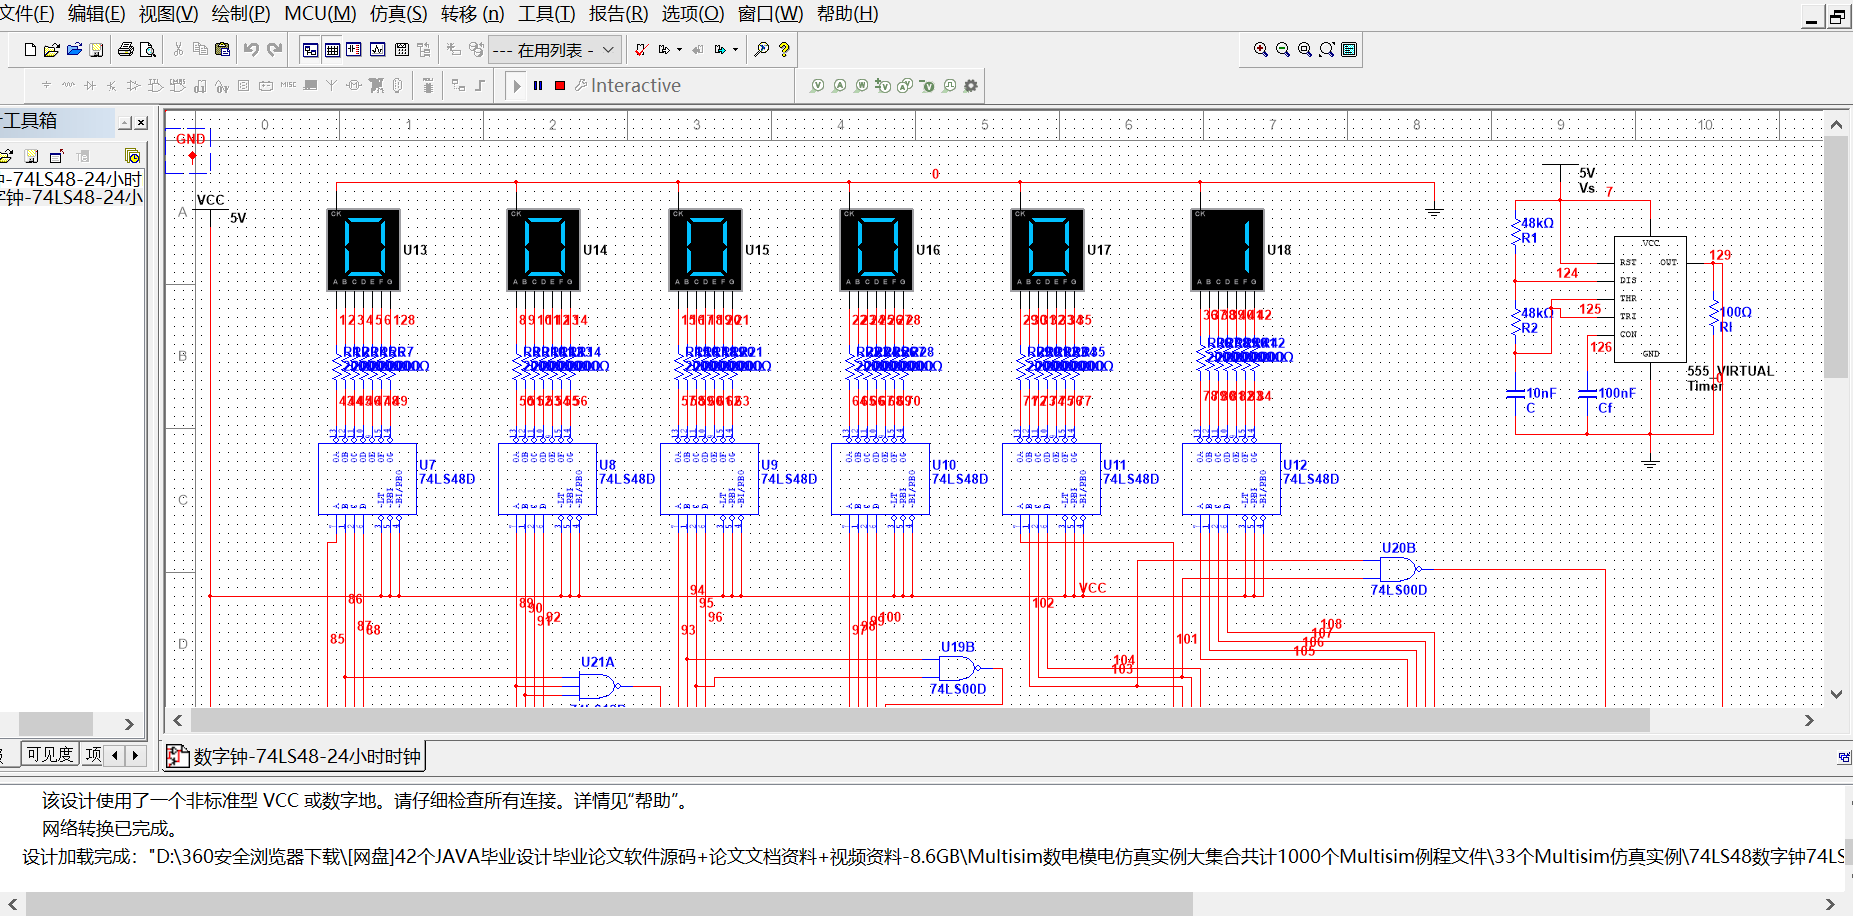Viewport: 1853px width, 916px height.
Task: Click Transfer to Ultiboard icon
Action: [x=664, y=49]
